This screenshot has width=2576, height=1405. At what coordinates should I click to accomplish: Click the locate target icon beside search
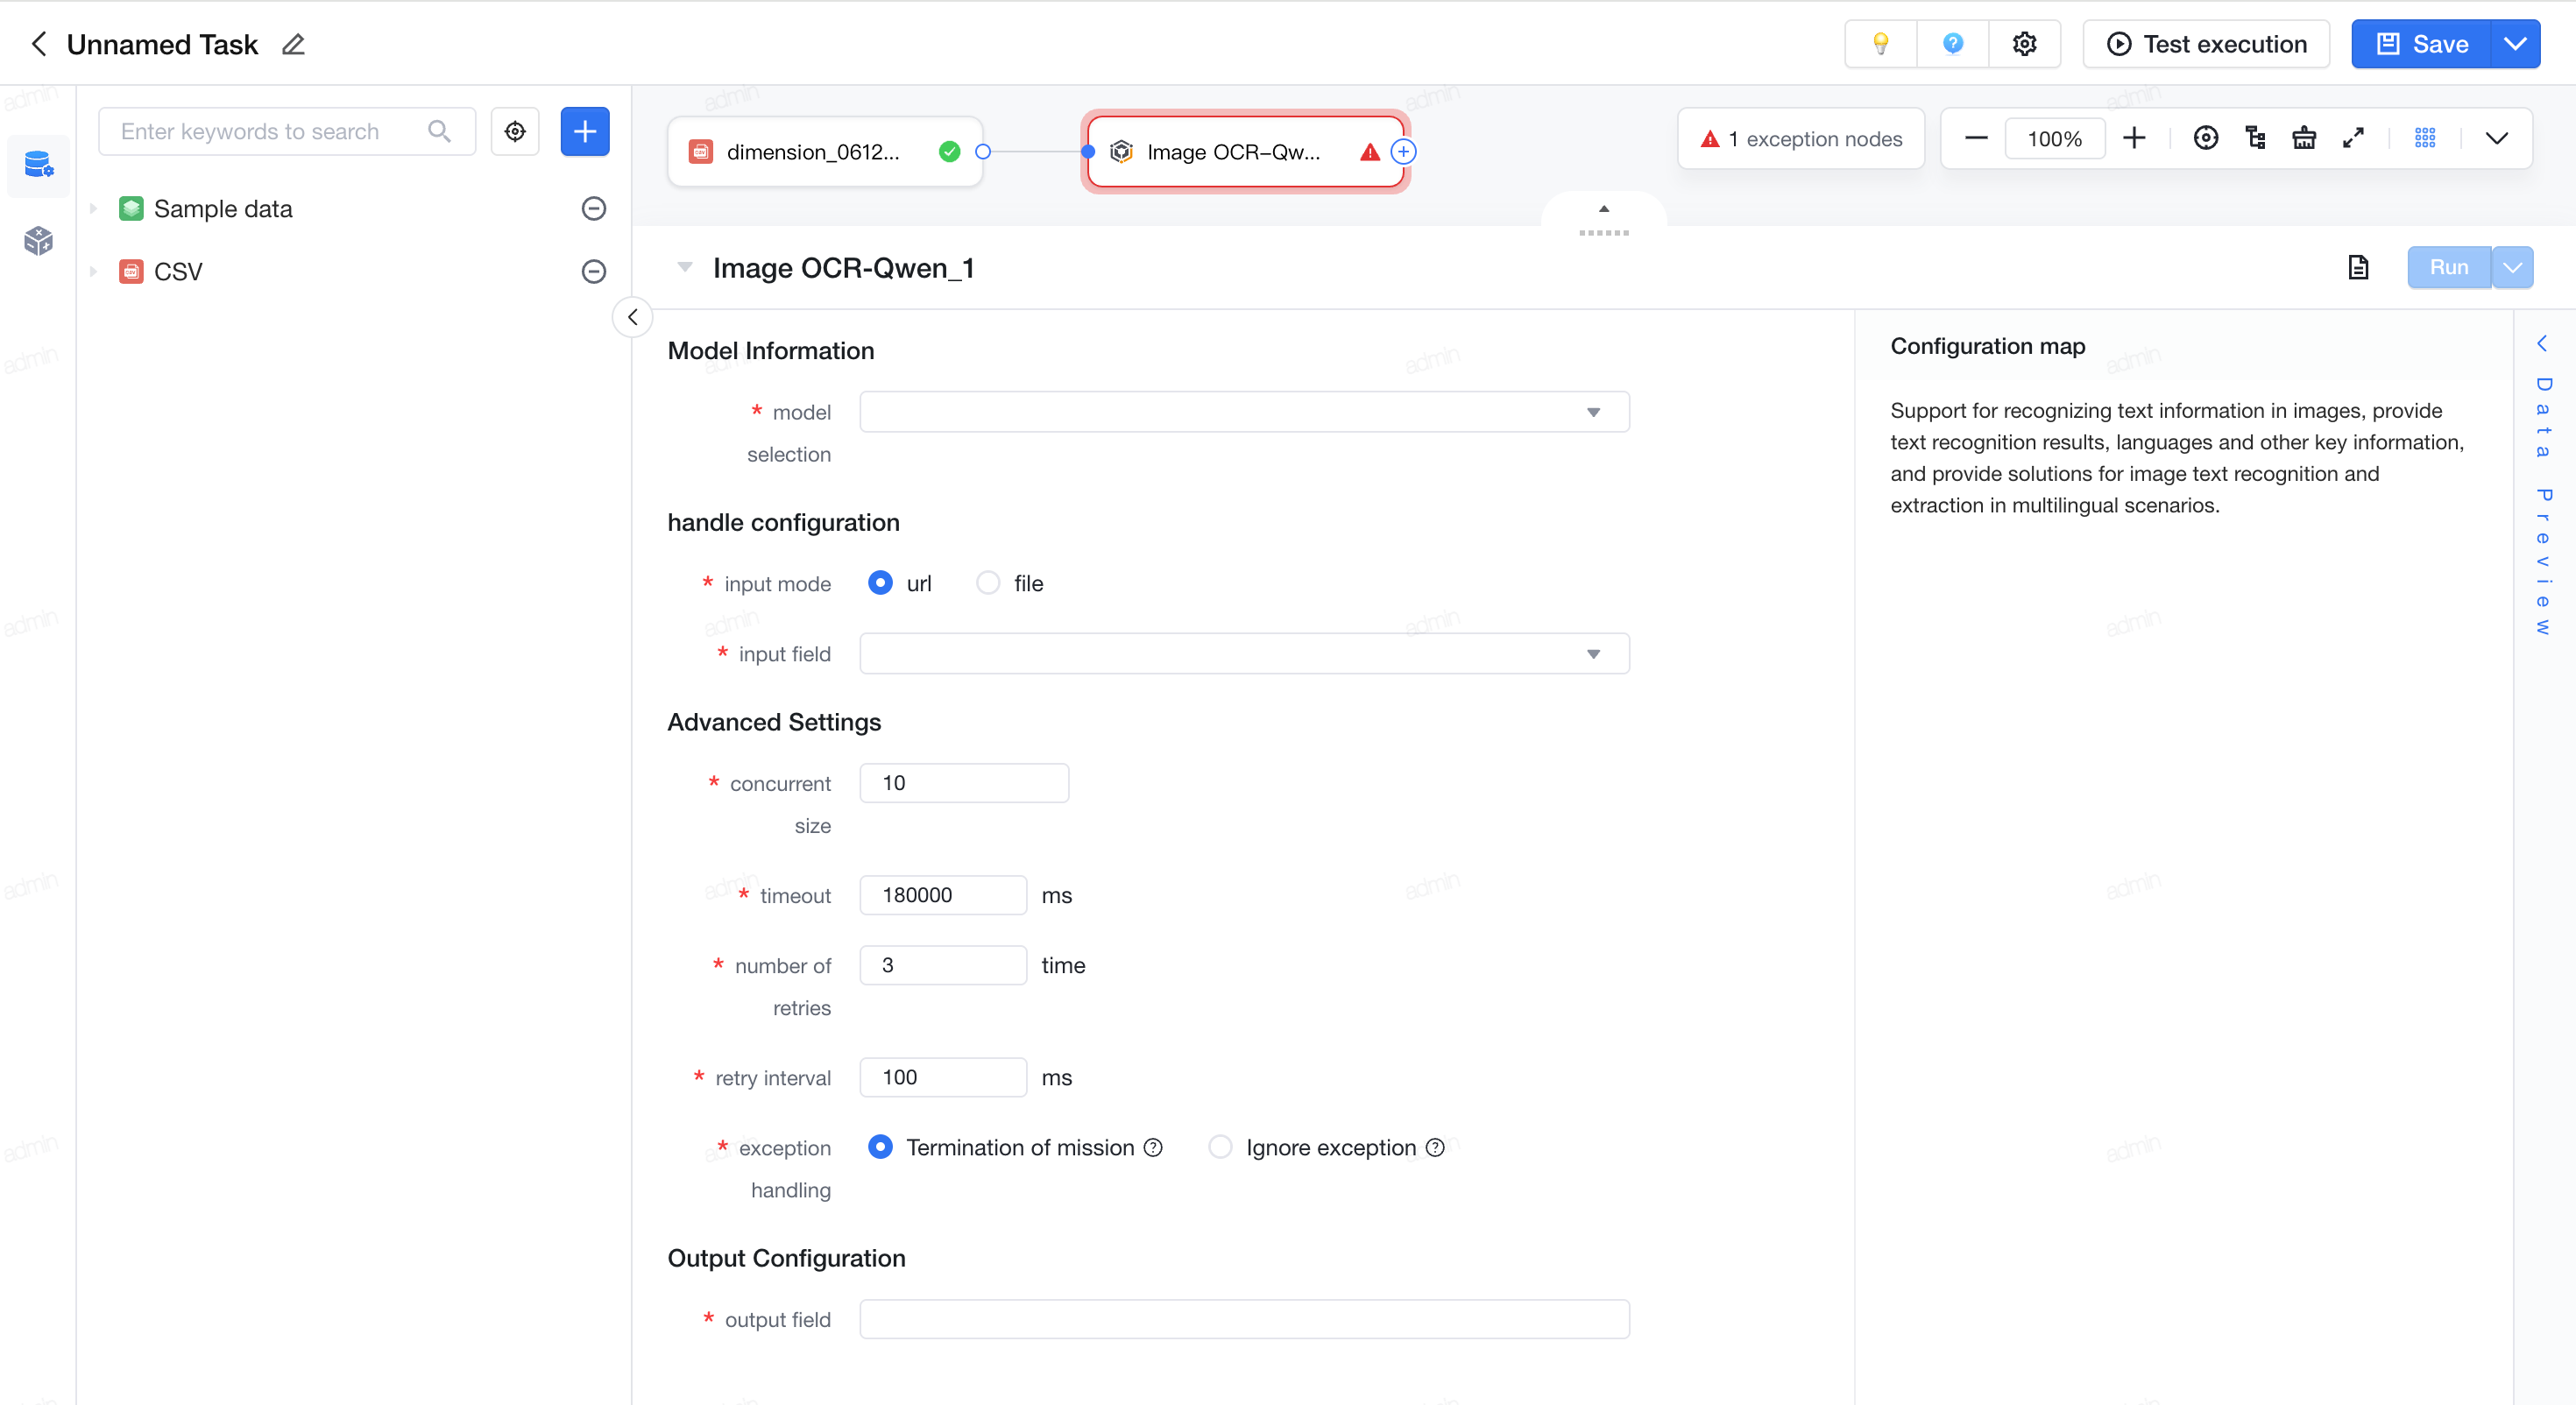coord(515,131)
